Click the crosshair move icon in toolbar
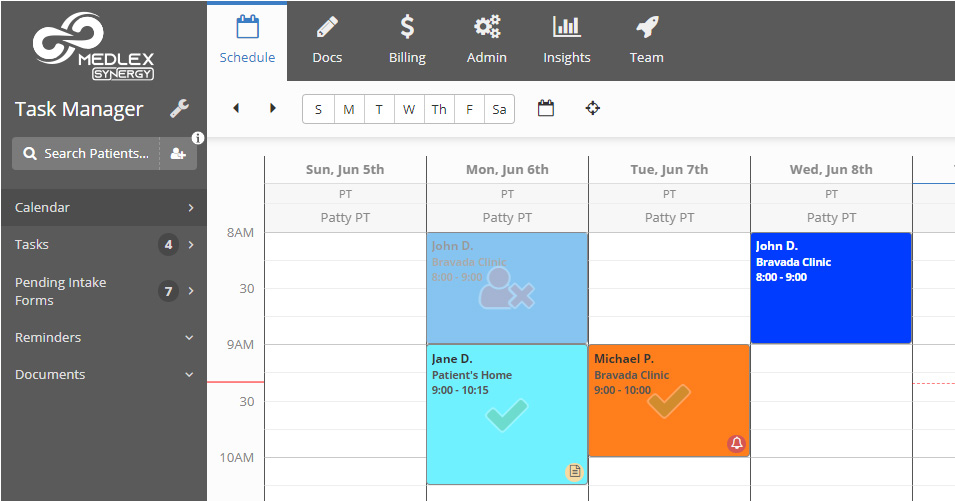955x501 pixels. (x=593, y=108)
